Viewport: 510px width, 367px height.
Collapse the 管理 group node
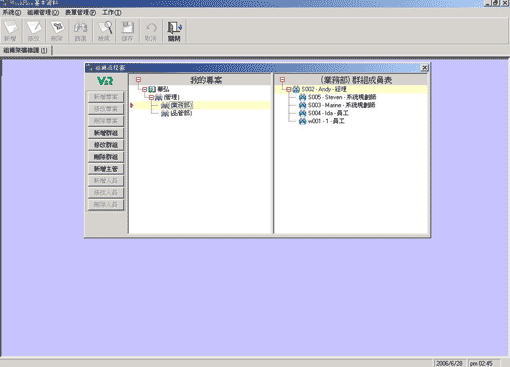[151, 97]
